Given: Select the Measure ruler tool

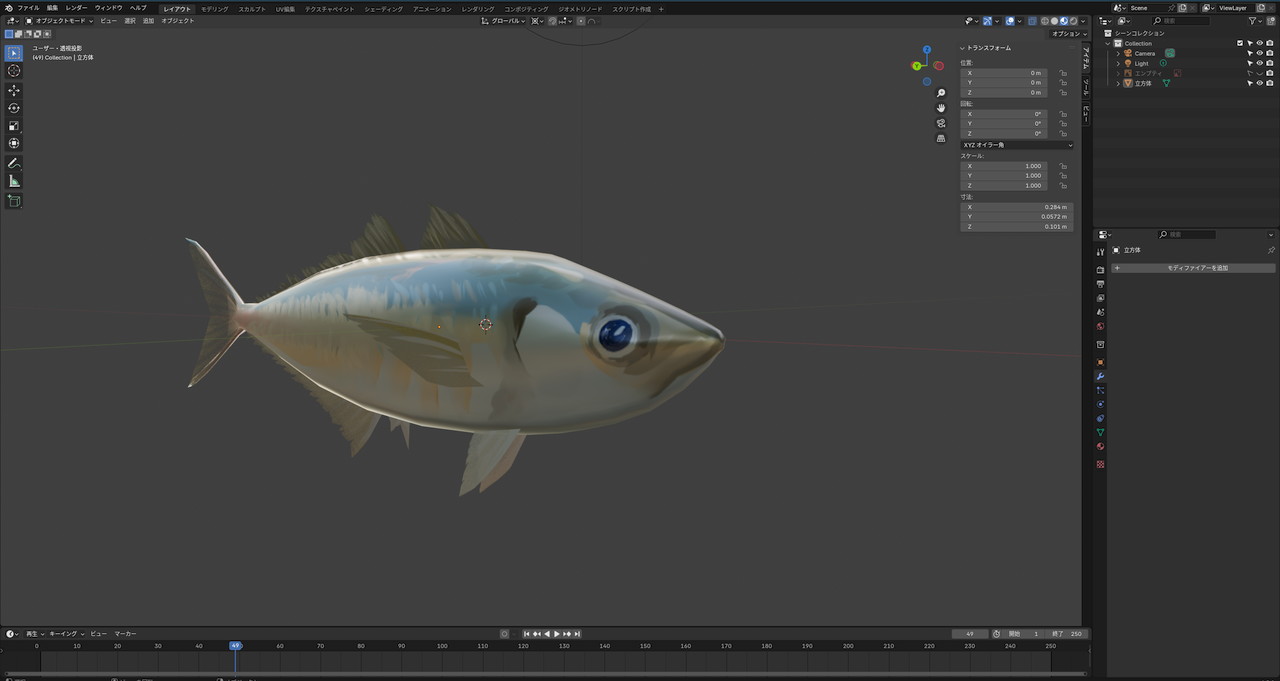Looking at the screenshot, I should 14,181.
